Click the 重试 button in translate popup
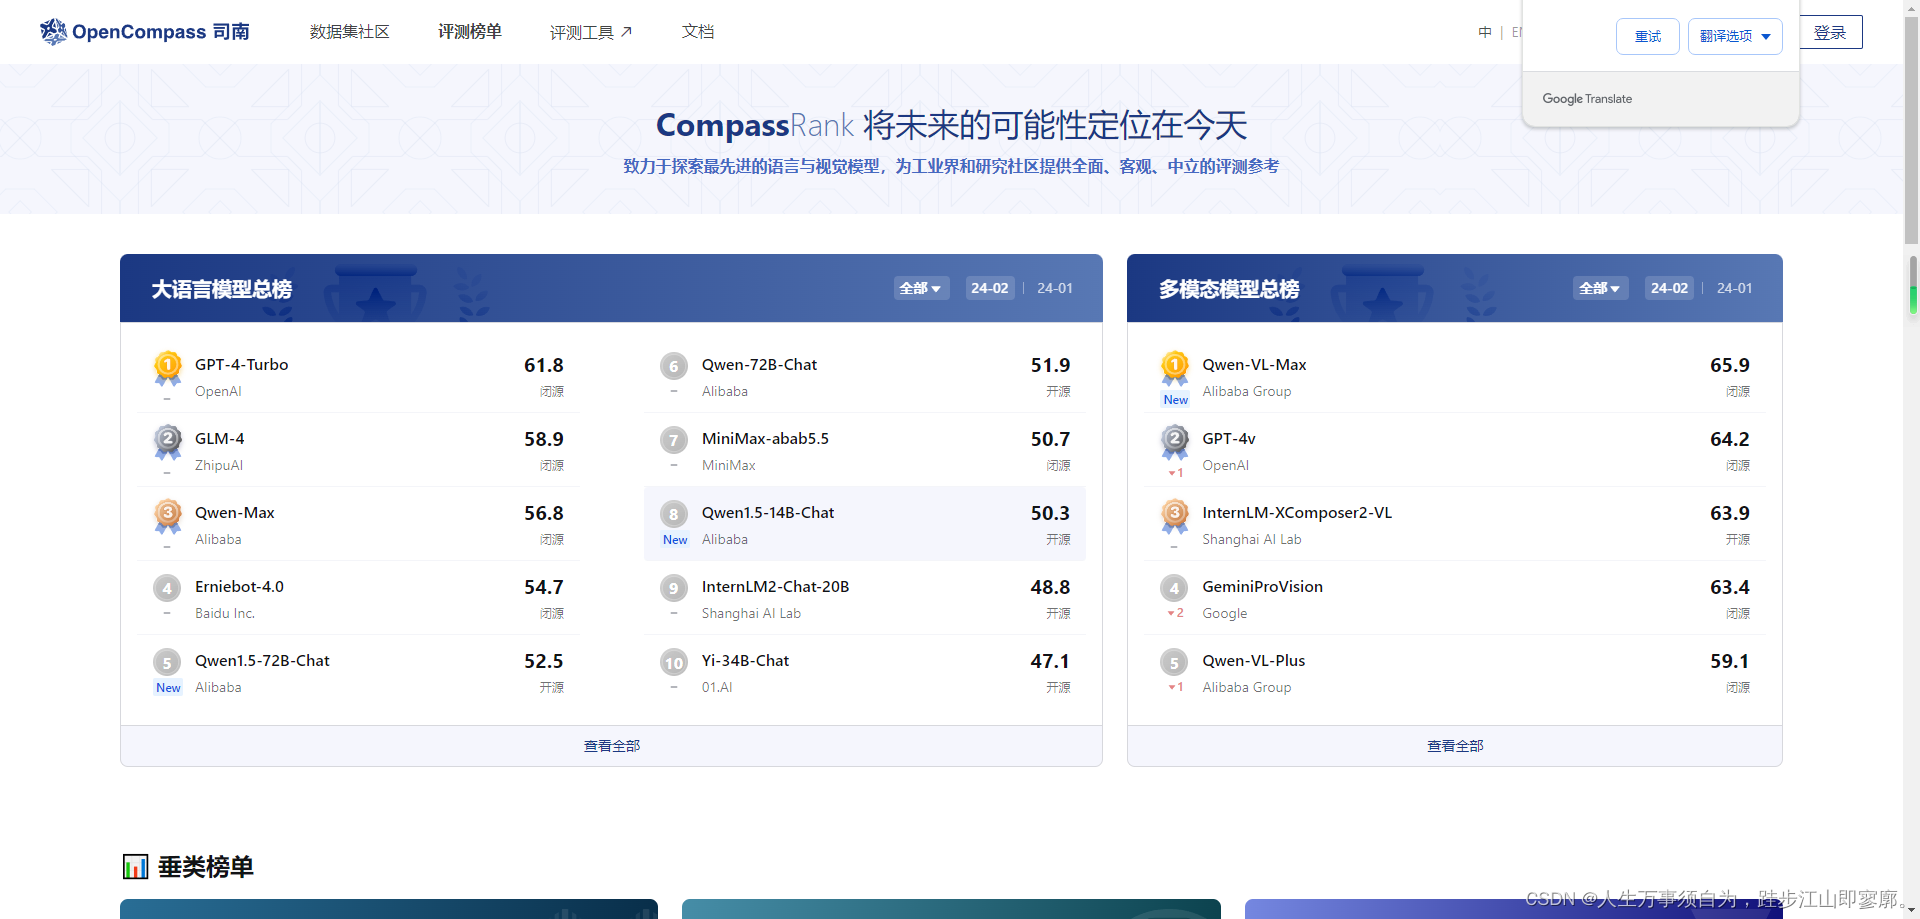1920x919 pixels. 1648,36
